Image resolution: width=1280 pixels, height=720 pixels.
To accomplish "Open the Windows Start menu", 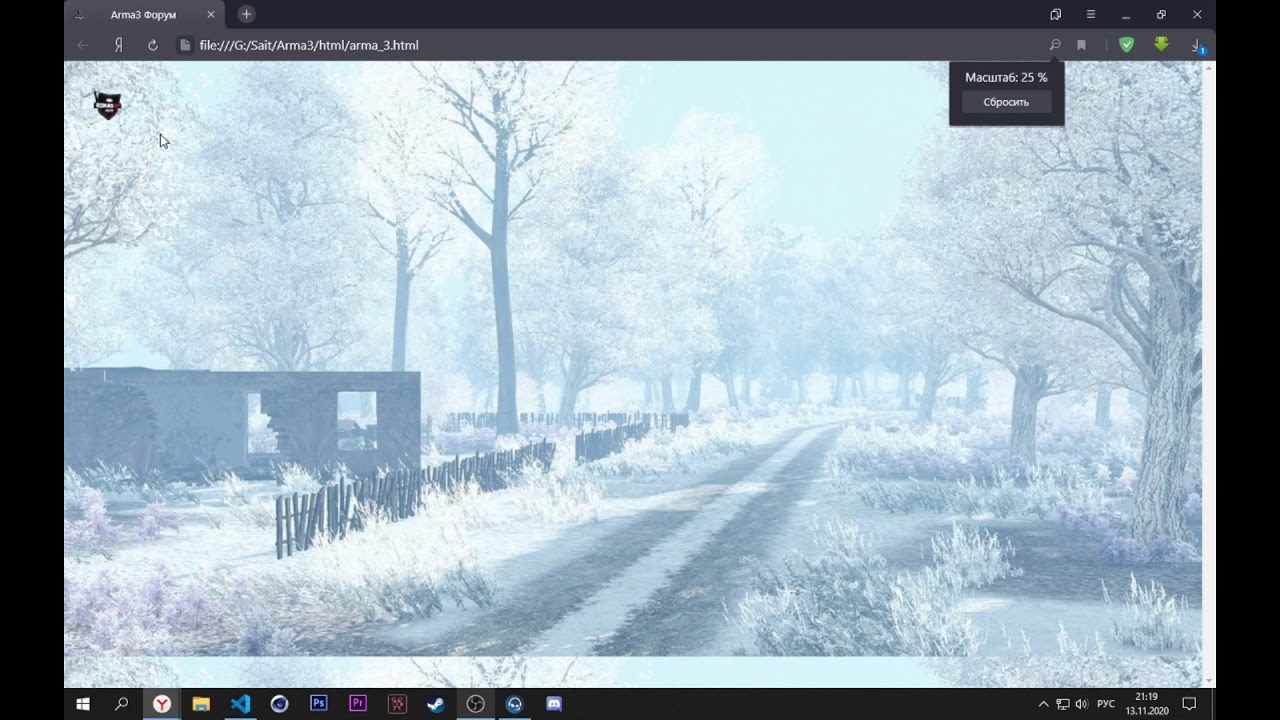I will tap(83, 704).
